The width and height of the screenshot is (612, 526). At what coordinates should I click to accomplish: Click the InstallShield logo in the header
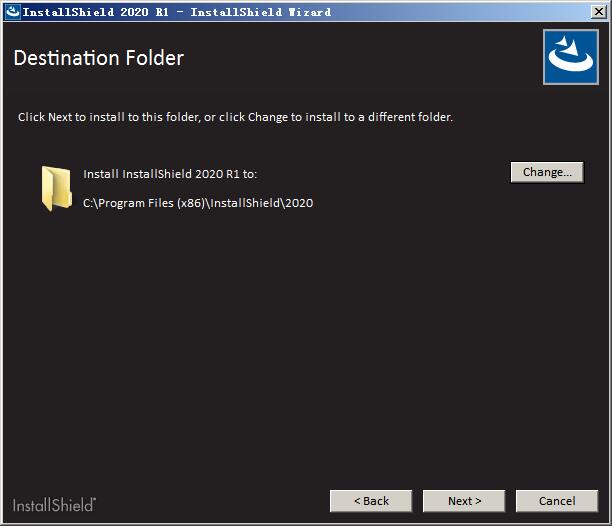(x=571, y=57)
